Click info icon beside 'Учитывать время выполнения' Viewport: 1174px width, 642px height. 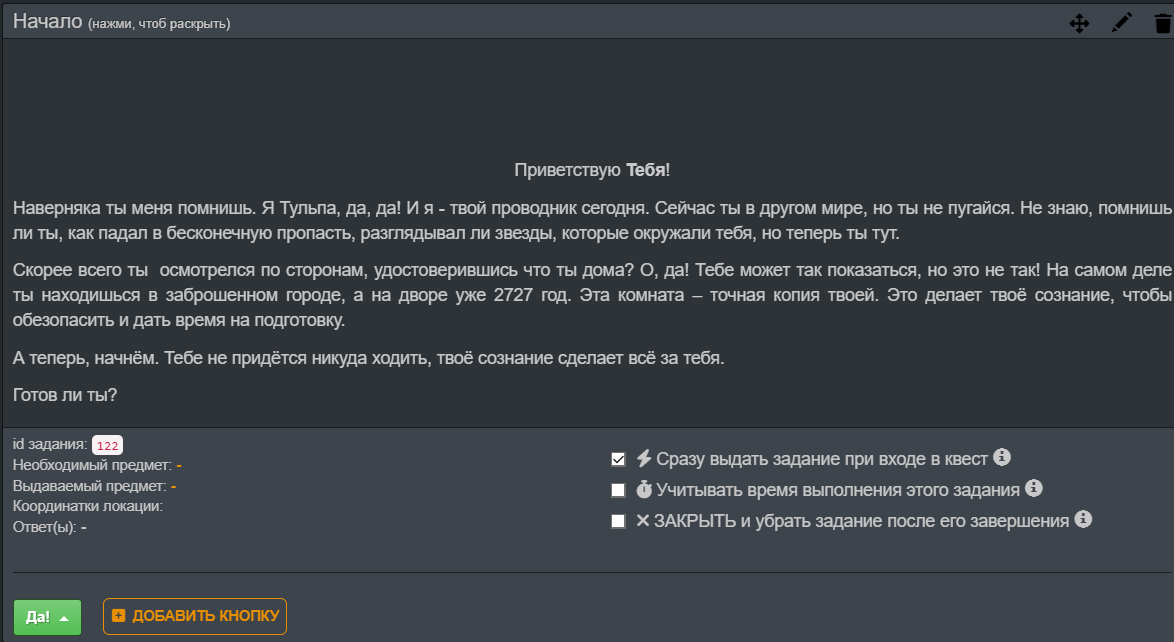tap(1034, 489)
